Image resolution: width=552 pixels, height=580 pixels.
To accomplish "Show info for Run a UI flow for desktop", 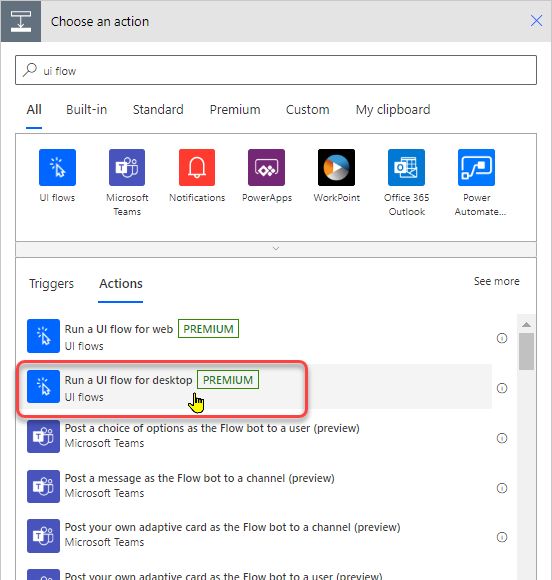I will point(502,388).
